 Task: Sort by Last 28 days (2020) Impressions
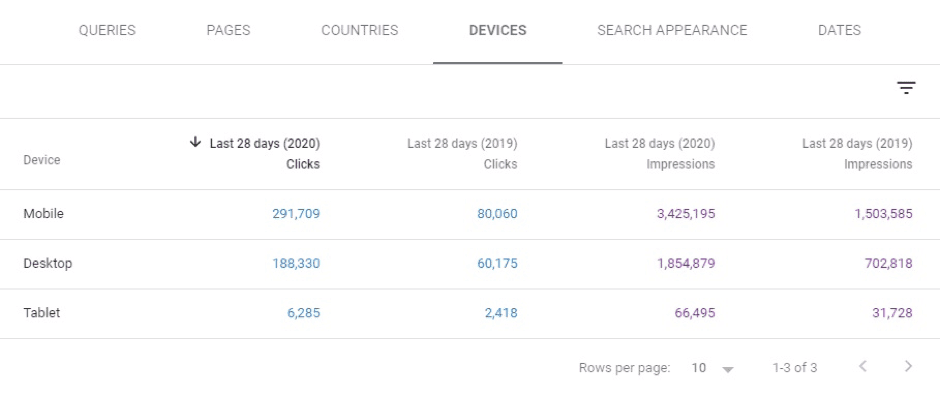(660, 154)
